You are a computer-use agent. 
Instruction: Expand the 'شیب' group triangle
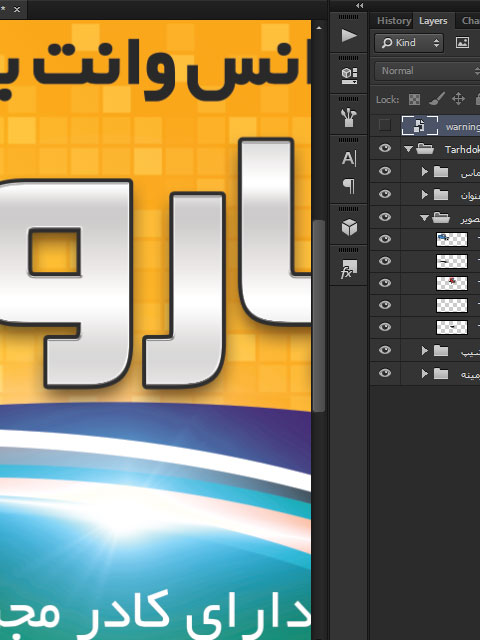[424, 351]
